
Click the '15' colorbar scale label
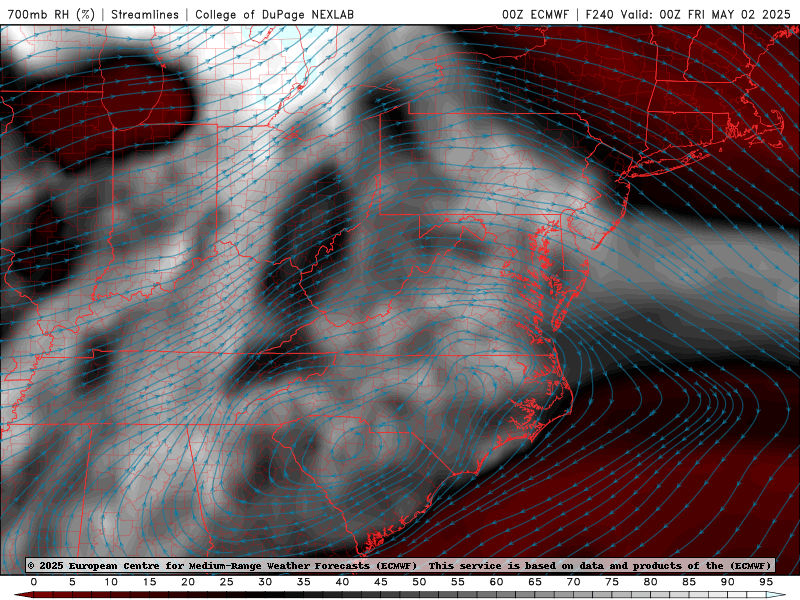[149, 582]
